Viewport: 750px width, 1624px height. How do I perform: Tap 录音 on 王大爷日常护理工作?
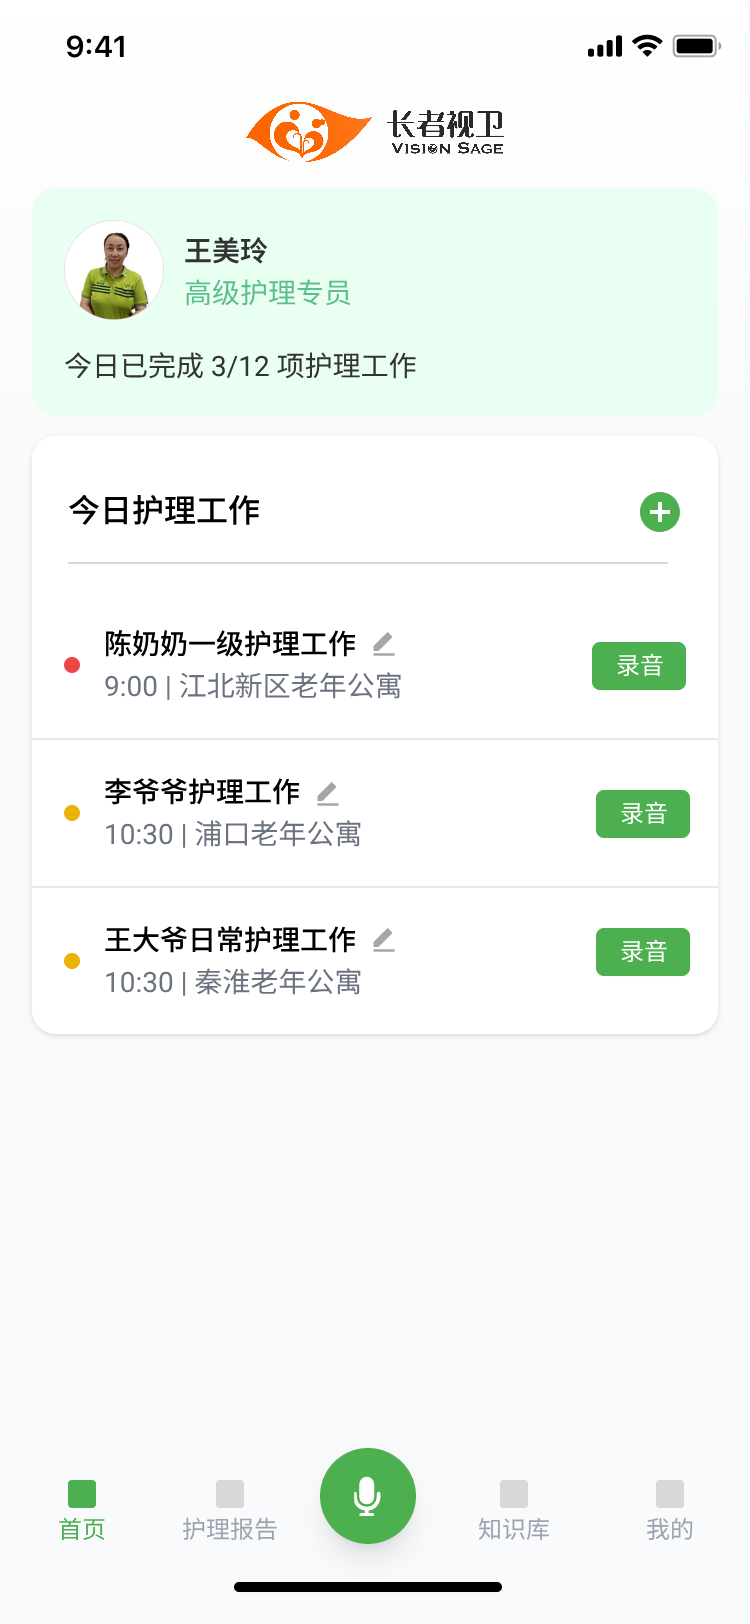click(x=643, y=952)
